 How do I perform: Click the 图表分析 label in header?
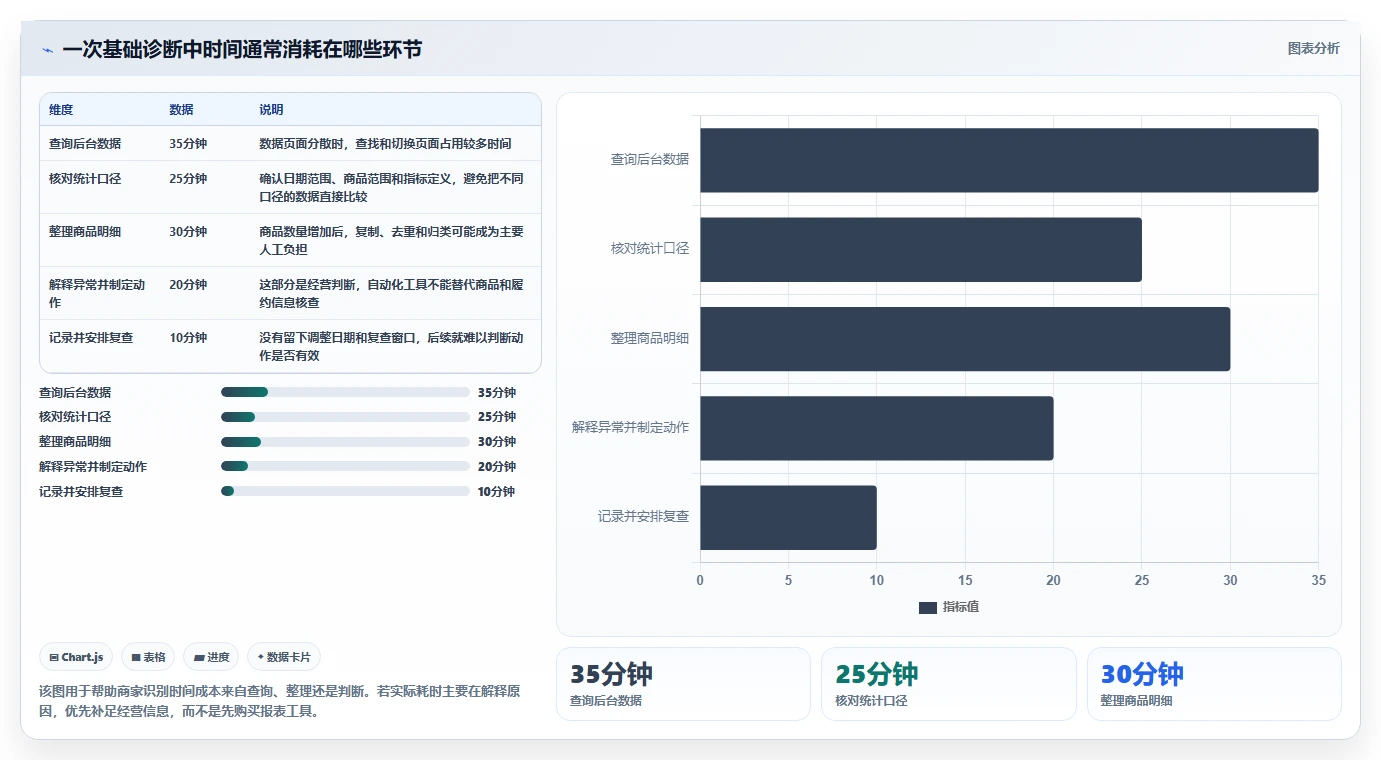pyautogui.click(x=1313, y=49)
